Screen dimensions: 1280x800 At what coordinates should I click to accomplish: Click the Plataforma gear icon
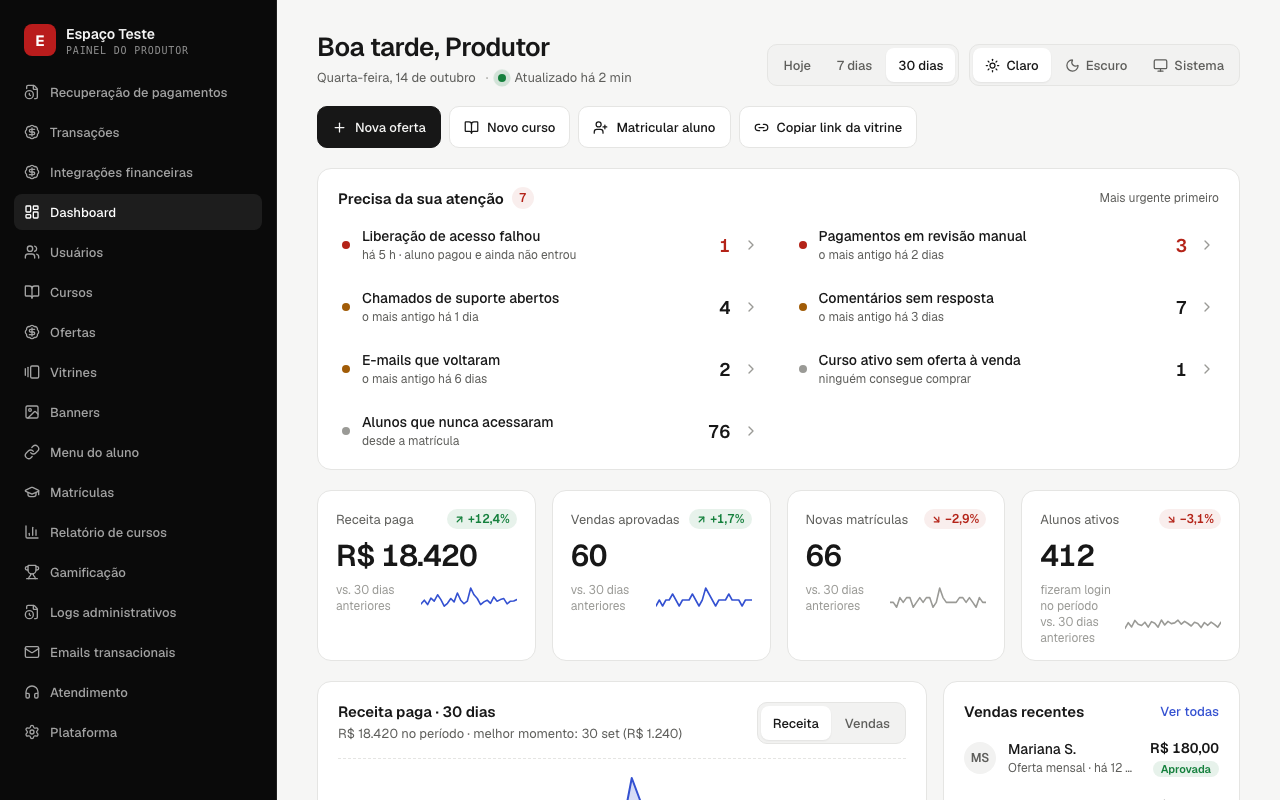[32, 732]
